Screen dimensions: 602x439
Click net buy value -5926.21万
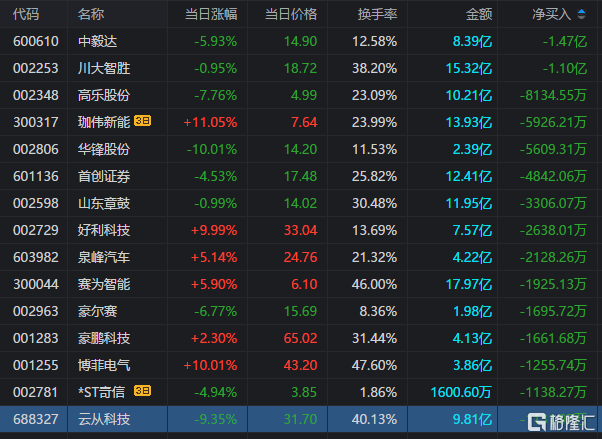point(553,122)
